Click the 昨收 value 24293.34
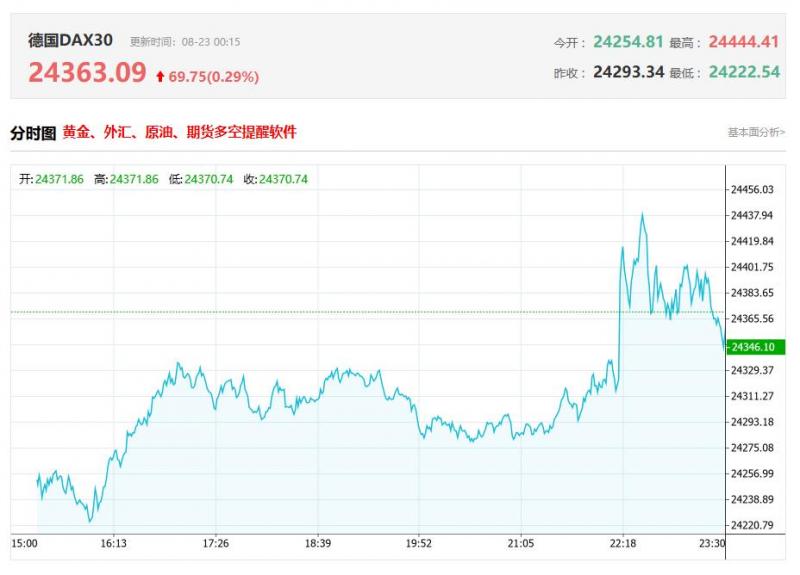800x575 pixels. coord(628,72)
